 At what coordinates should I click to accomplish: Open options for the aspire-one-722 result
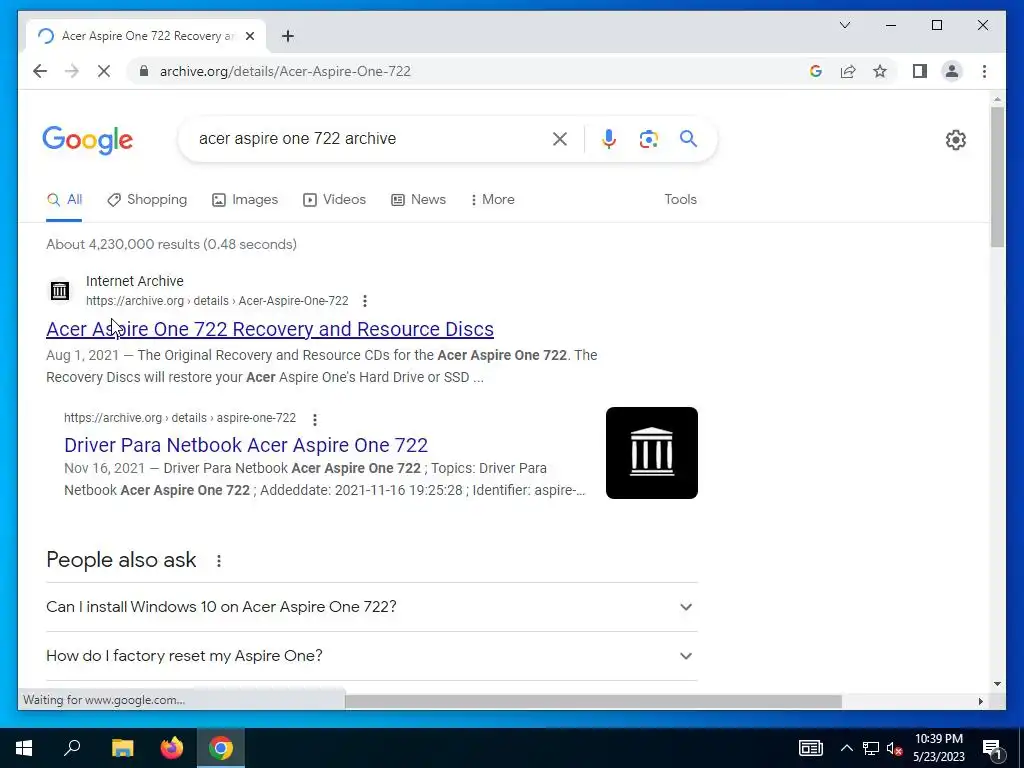pos(315,419)
